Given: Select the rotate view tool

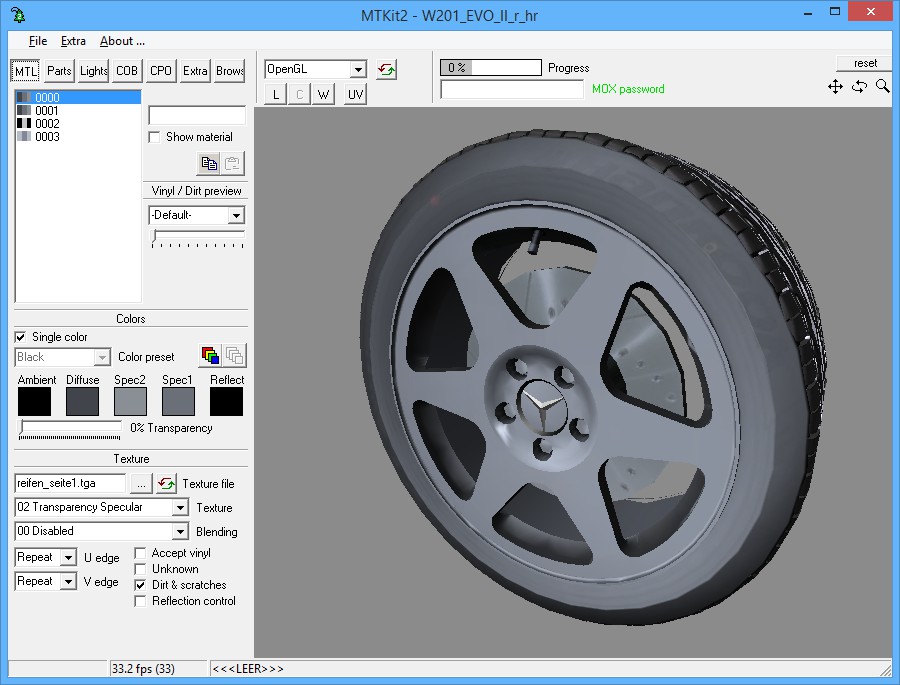Looking at the screenshot, I should tap(859, 87).
